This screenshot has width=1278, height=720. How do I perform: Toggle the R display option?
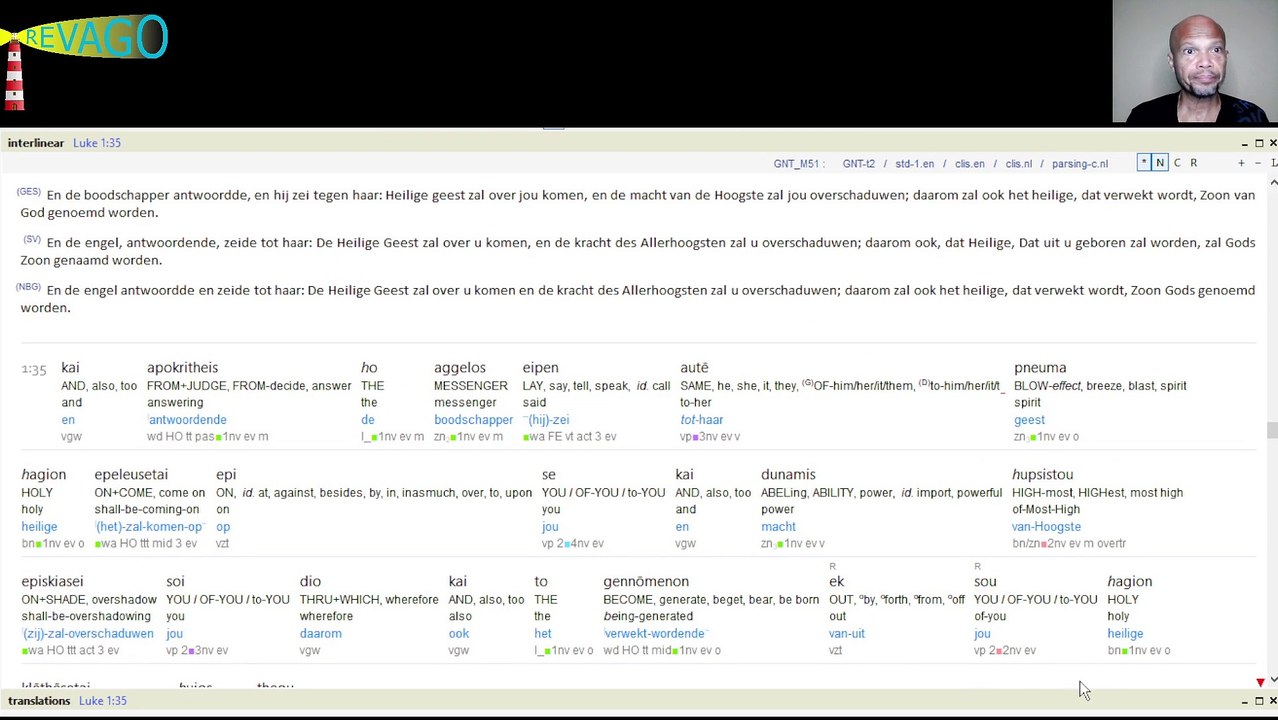pyautogui.click(x=1193, y=163)
